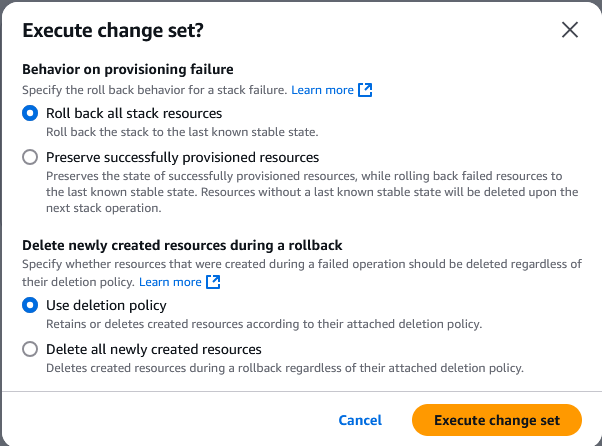
Task: Click the 'Use deletion policy' label text
Action: coord(106,306)
